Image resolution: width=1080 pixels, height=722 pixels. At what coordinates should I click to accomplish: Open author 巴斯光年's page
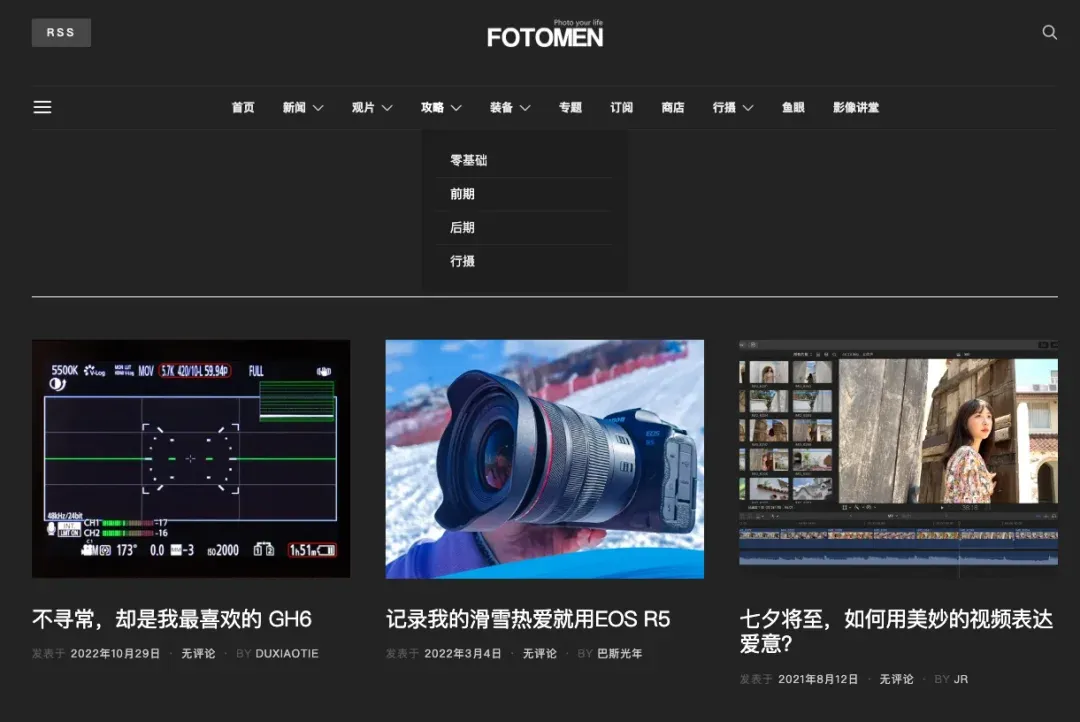tap(620, 654)
